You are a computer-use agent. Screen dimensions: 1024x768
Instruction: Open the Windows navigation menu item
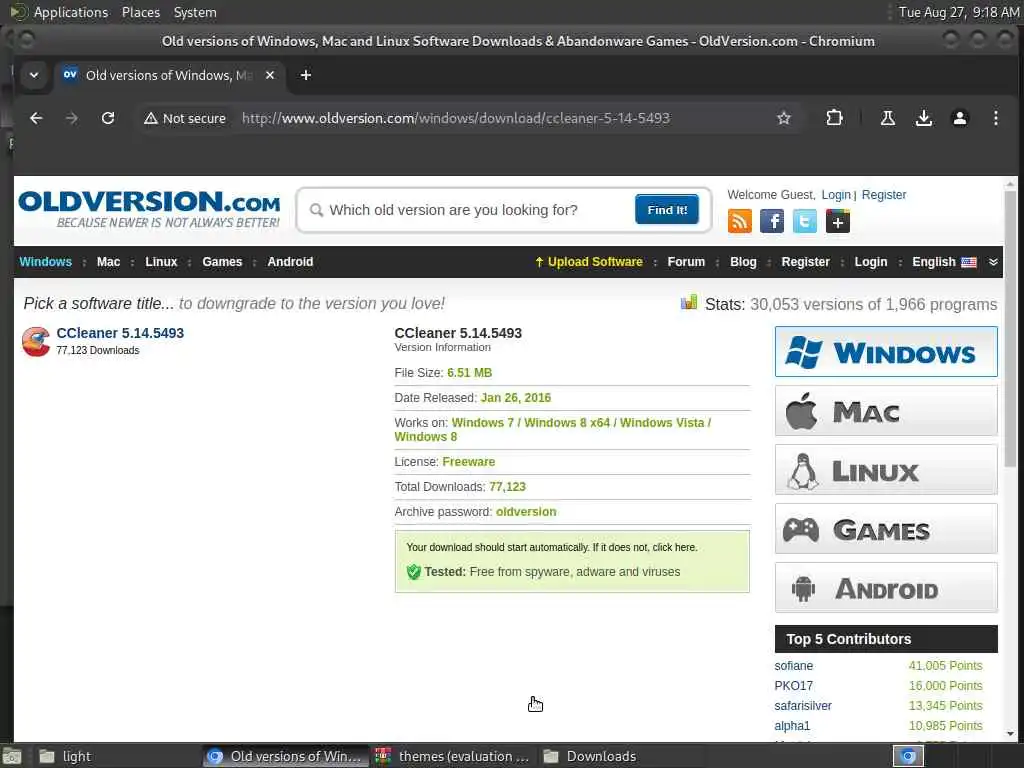click(46, 262)
